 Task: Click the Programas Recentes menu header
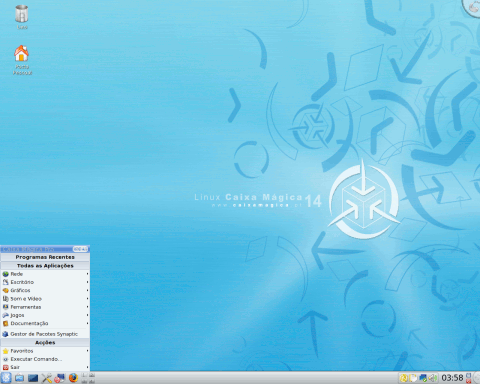(x=45, y=257)
